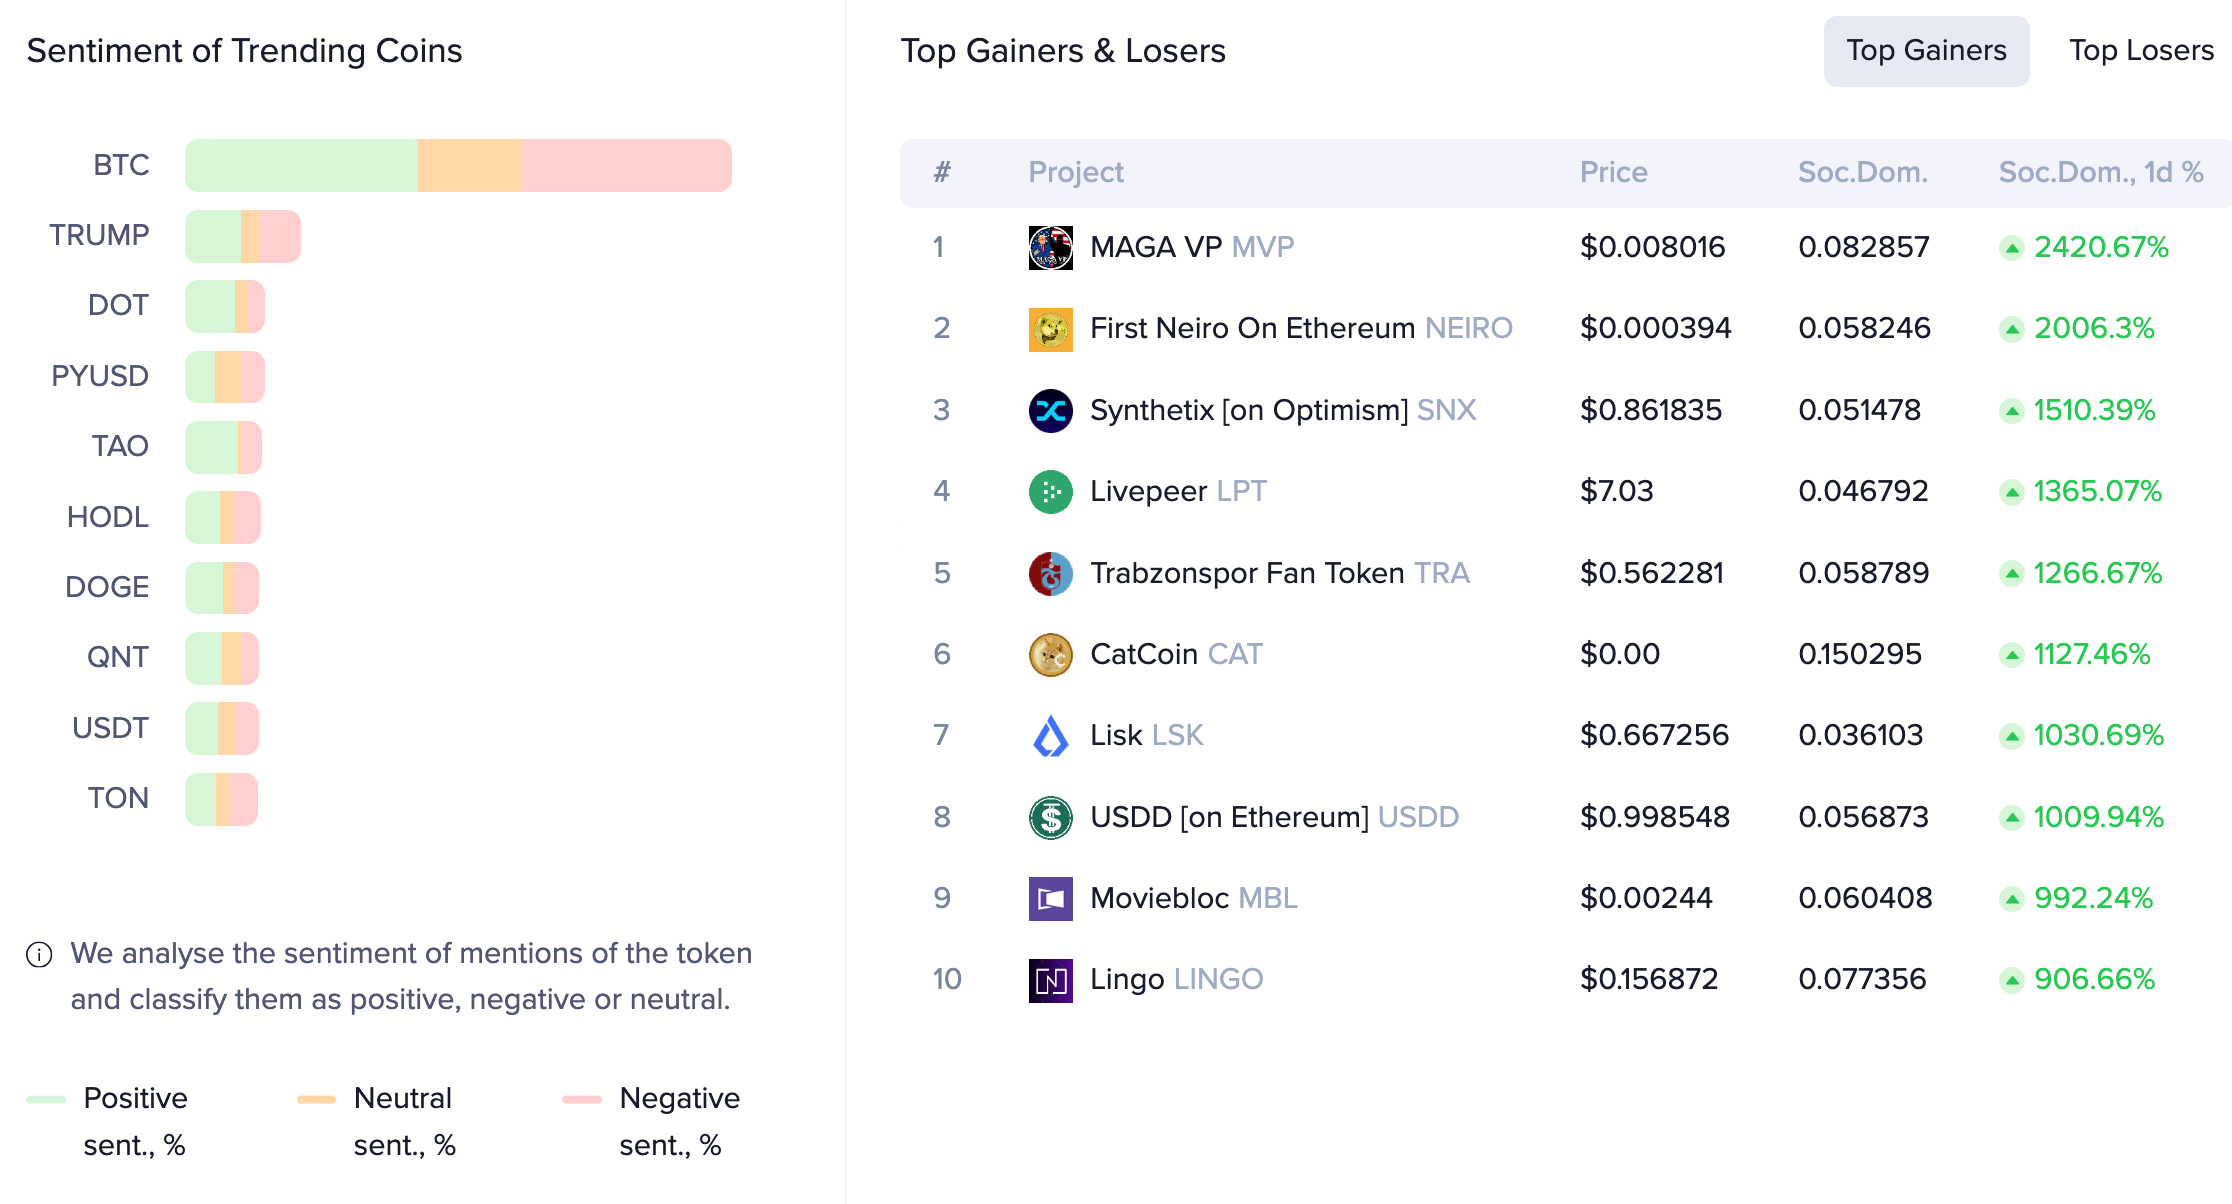Viewport: 2232px width, 1204px height.
Task: Click the First Neiro On Ethereum logo
Action: [1050, 329]
